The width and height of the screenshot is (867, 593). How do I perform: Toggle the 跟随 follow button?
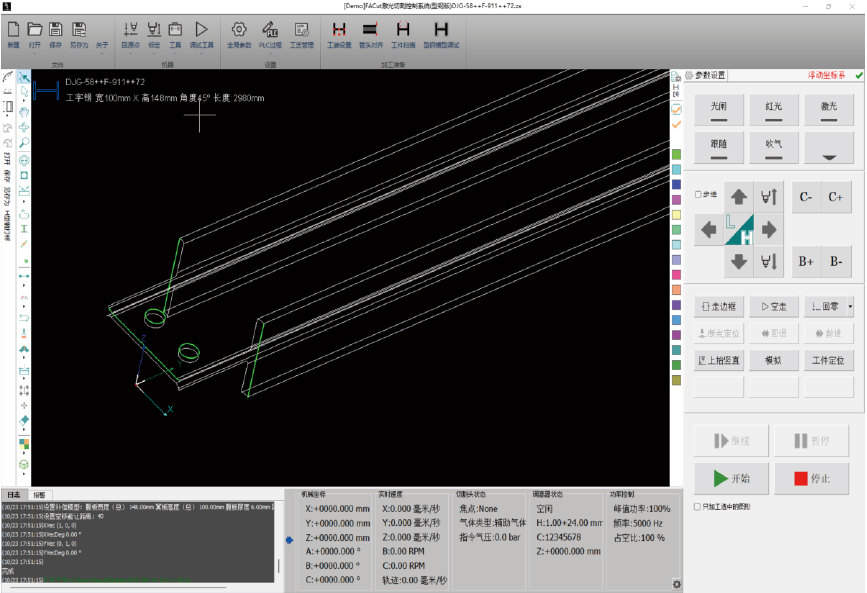pos(718,147)
